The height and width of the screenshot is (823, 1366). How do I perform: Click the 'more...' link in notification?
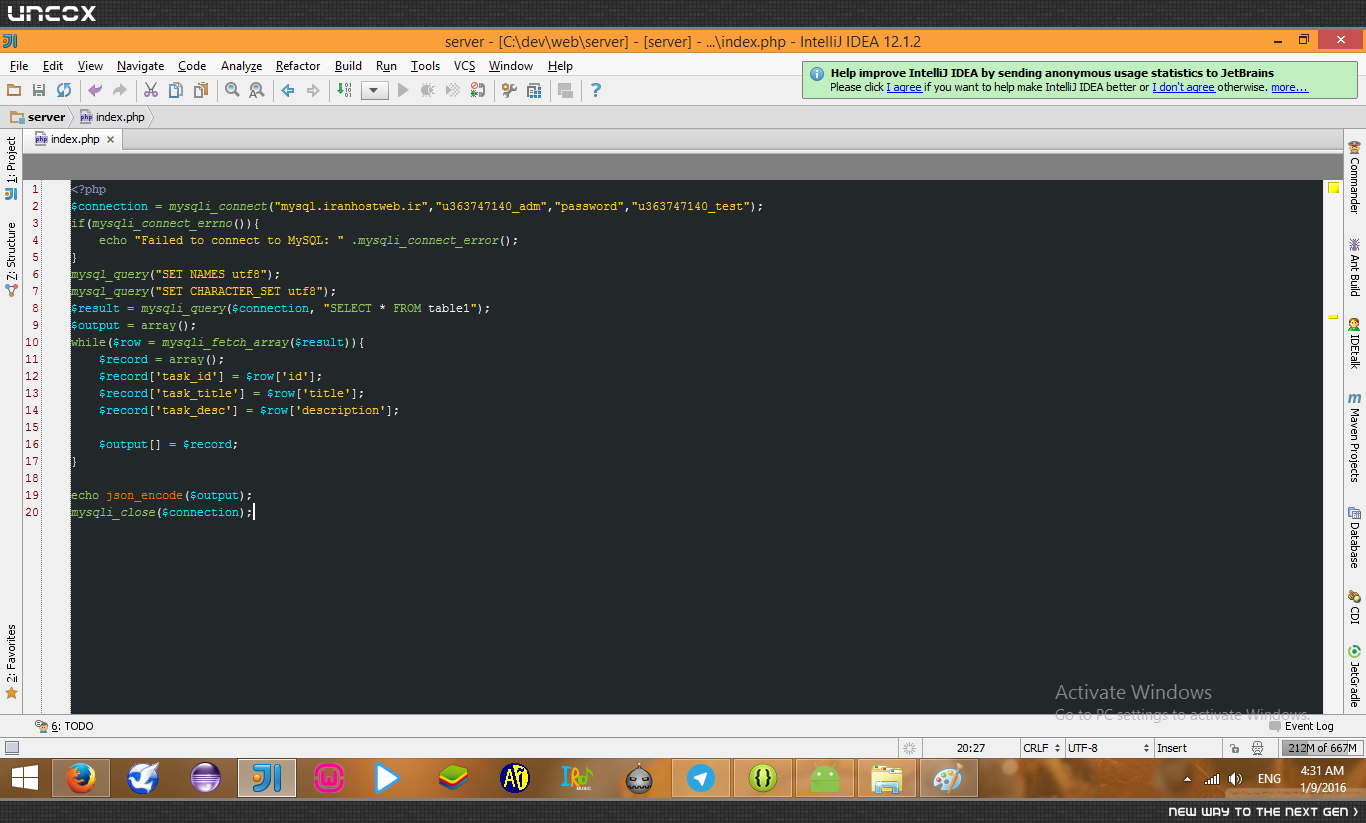[x=1289, y=87]
